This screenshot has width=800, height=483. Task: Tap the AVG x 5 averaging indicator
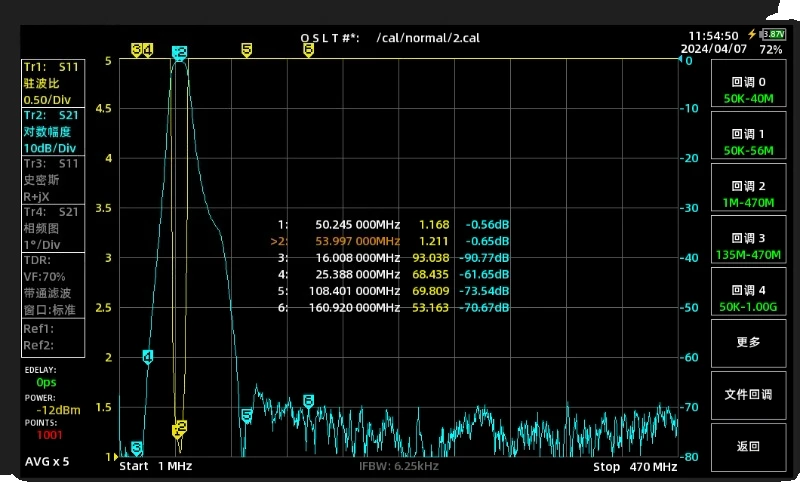47,462
